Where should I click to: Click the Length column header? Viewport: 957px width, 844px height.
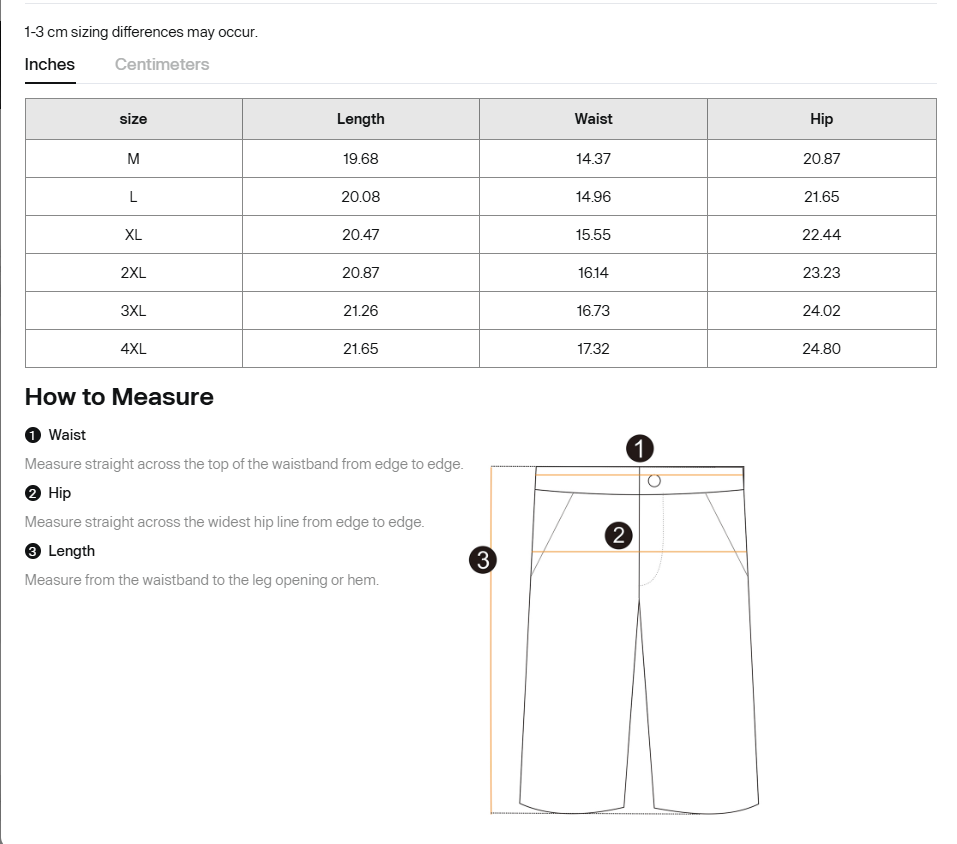(x=360, y=119)
